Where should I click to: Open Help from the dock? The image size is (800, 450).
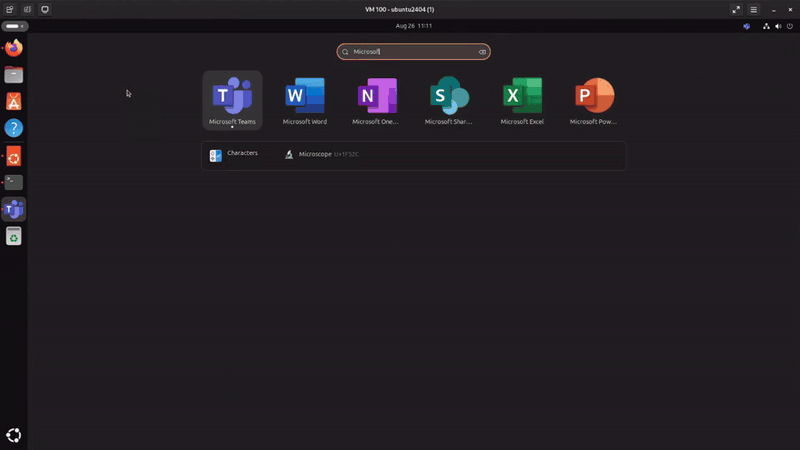14,128
